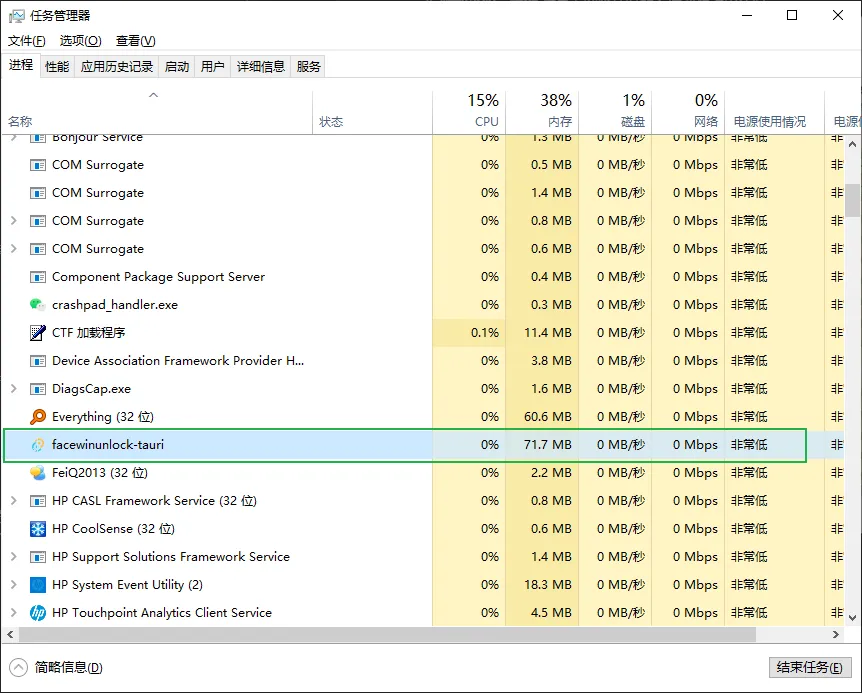Screen dimensions: 862x693
Task: Switch to the 应用历史记录 tab
Action: click(117, 66)
